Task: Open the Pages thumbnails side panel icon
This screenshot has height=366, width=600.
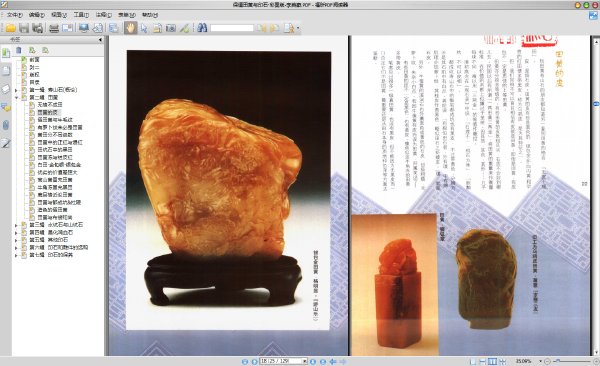Action: 6,71
